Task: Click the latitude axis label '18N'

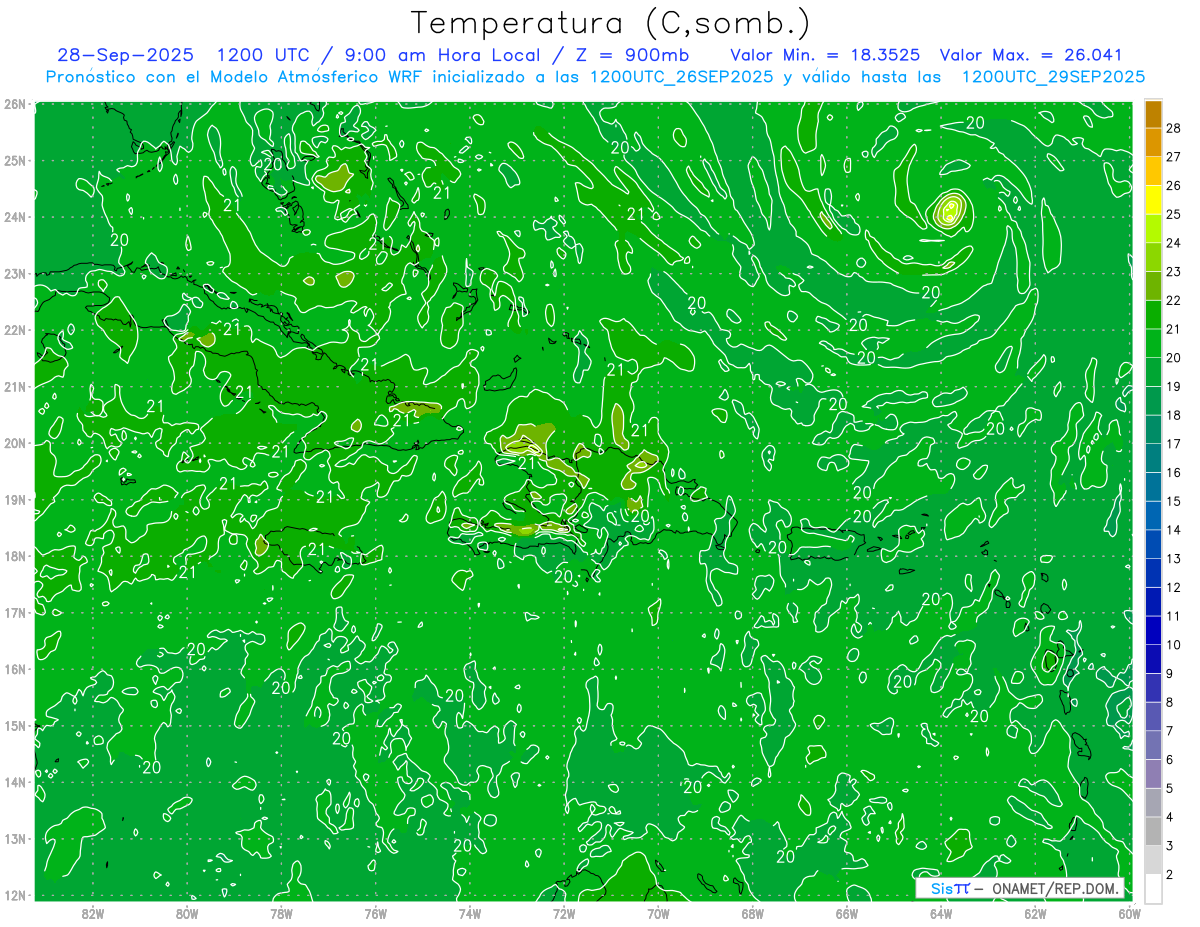Action: [x=15, y=556]
